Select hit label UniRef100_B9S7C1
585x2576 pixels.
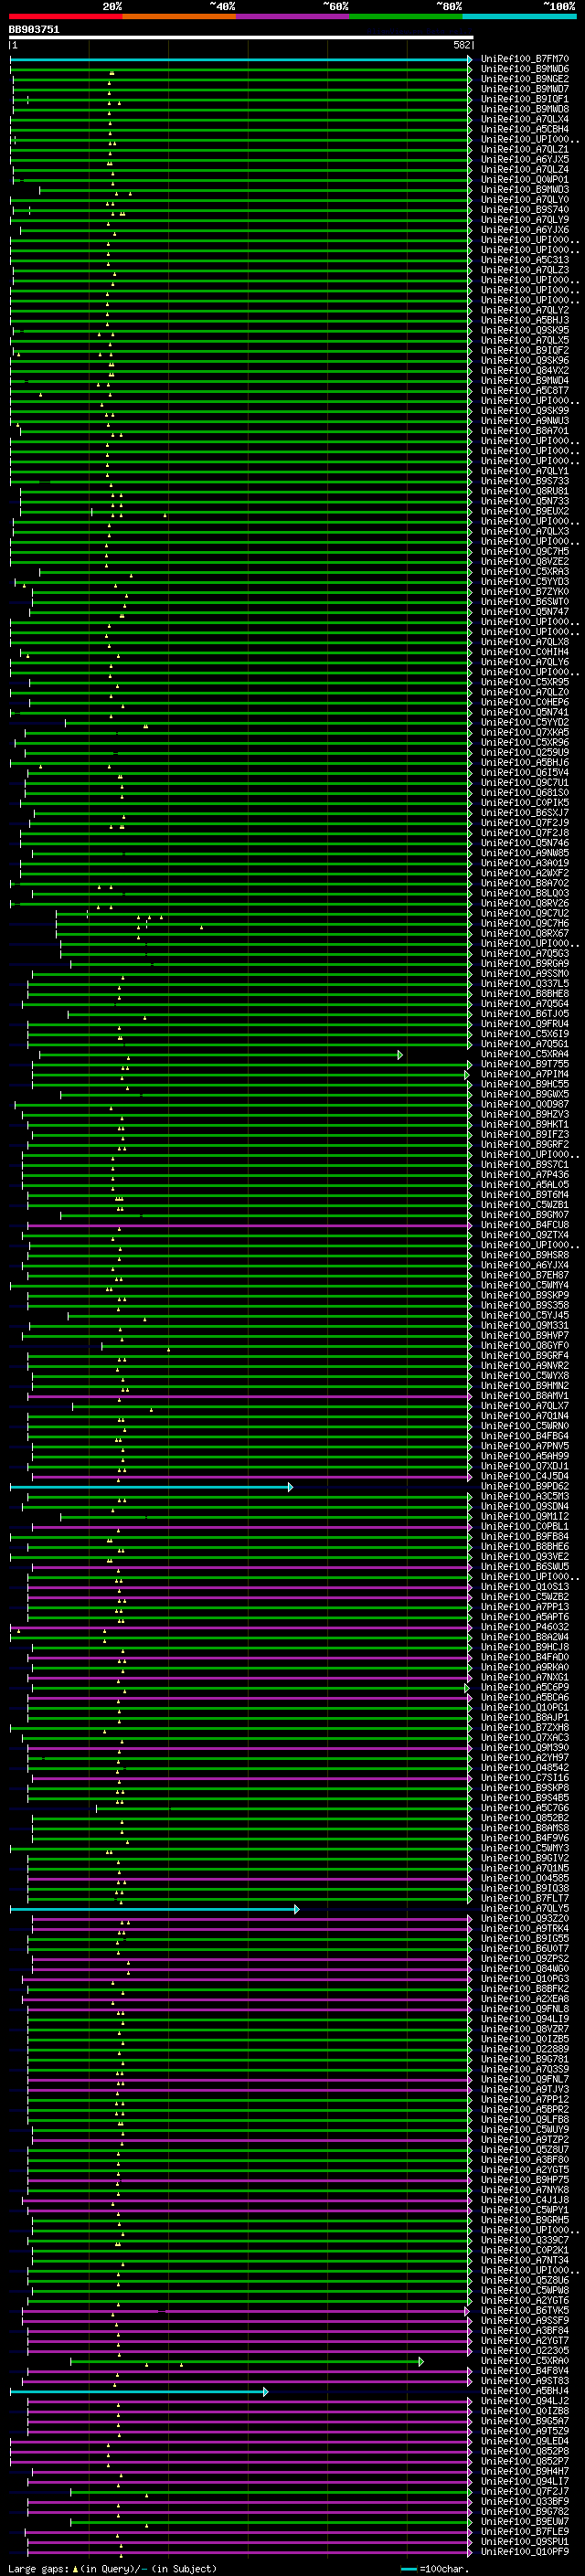[525, 1165]
